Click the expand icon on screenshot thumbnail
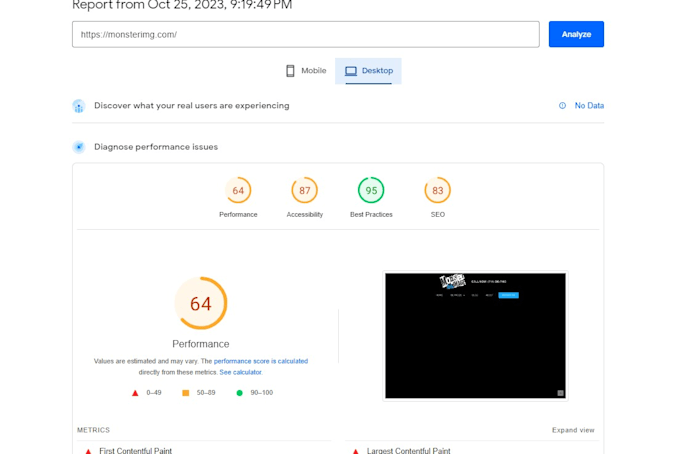680x454 pixels. pyautogui.click(x=560, y=393)
